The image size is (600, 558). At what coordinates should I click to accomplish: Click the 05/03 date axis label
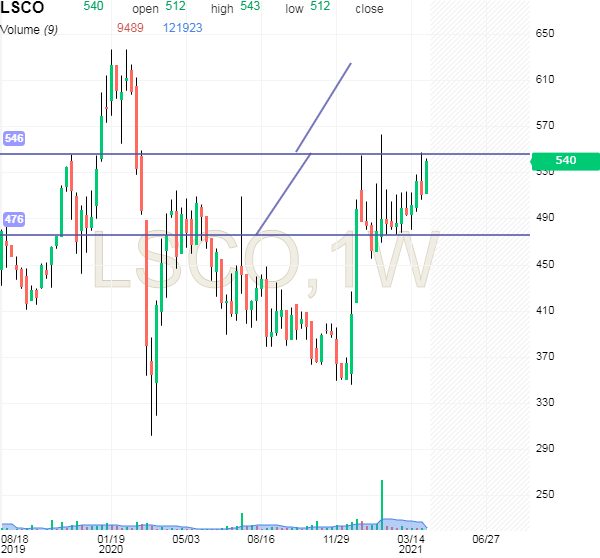point(186,539)
